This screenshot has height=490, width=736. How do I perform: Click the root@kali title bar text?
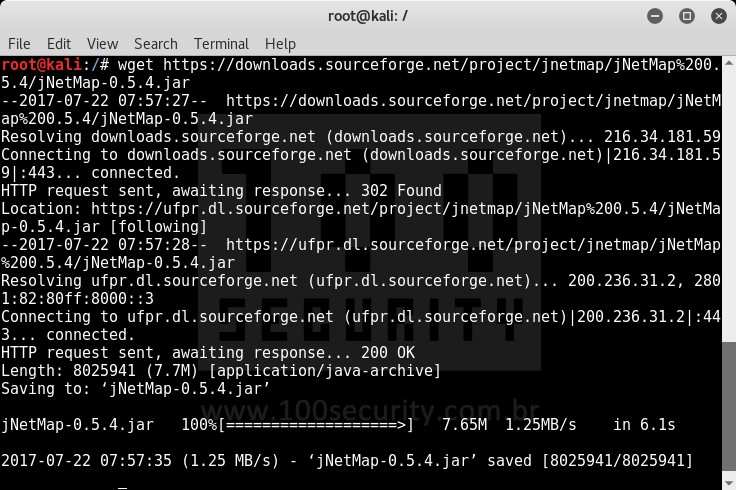(x=368, y=16)
